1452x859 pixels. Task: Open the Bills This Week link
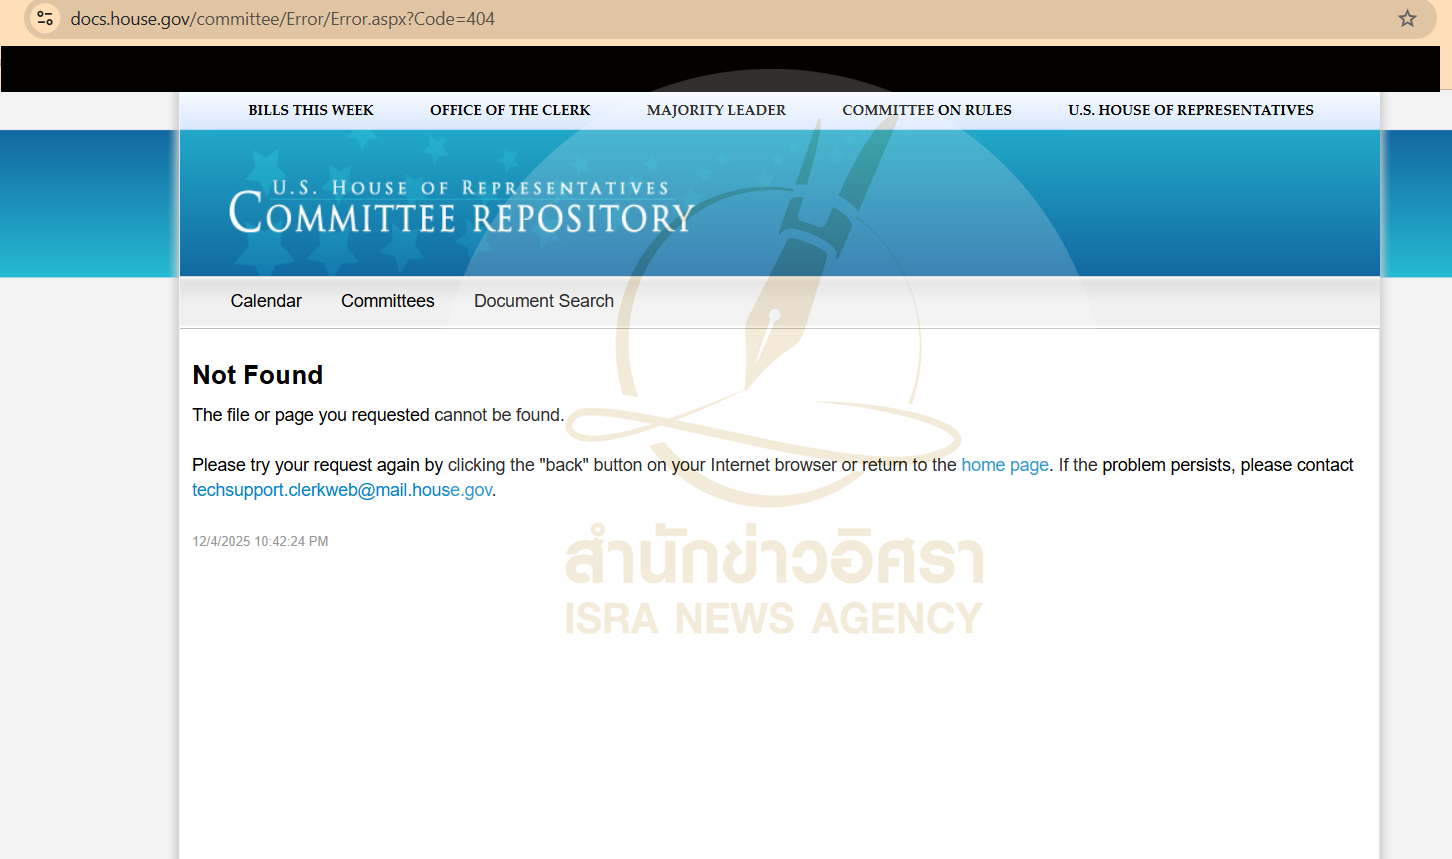[x=311, y=110]
